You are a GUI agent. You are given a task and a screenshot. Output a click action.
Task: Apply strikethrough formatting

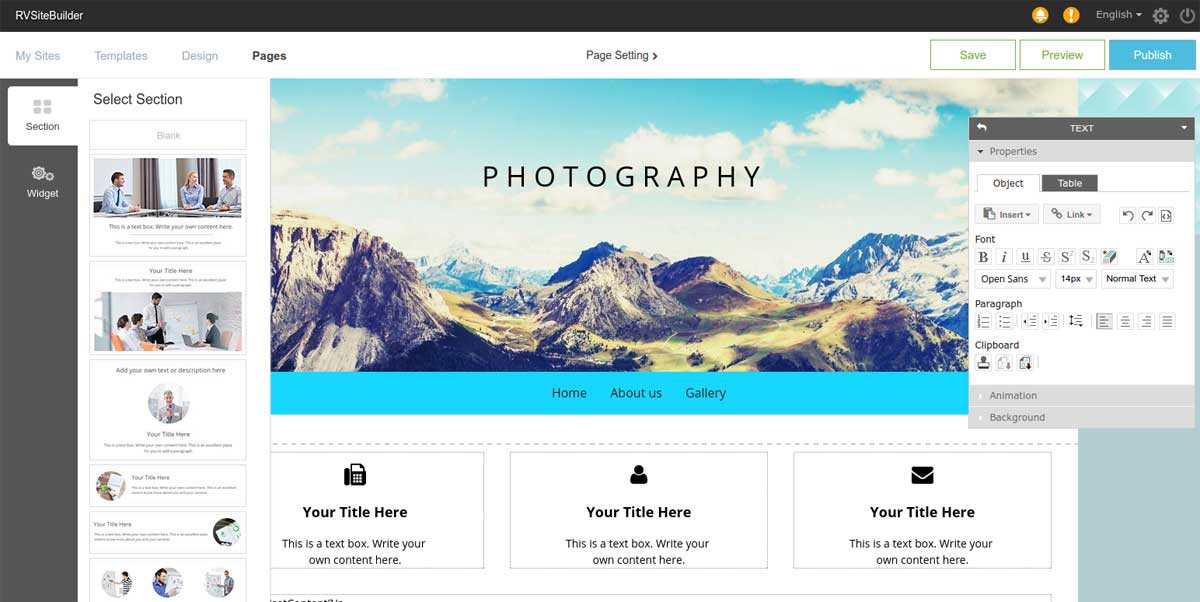[1045, 256]
